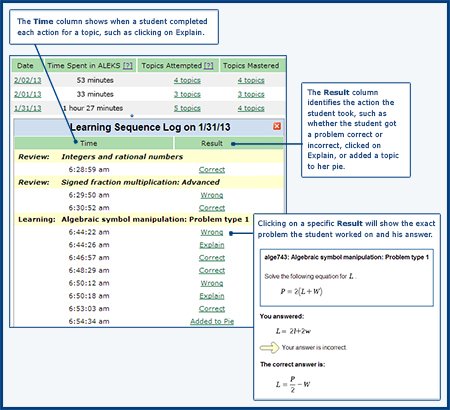Image resolution: width=450 pixels, height=410 pixels.
Task: Open the 2/02/13 date log
Action: point(28,80)
